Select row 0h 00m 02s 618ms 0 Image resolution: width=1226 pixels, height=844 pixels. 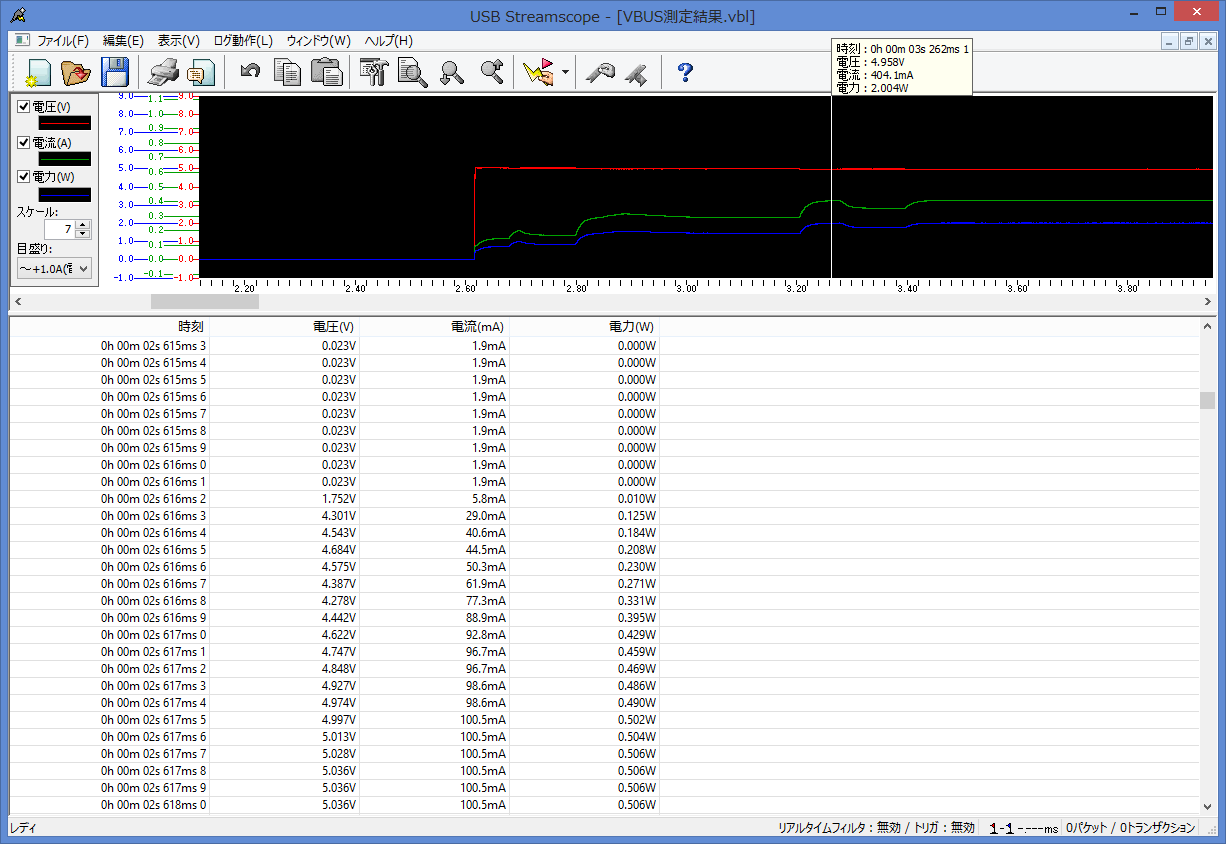pos(604,804)
